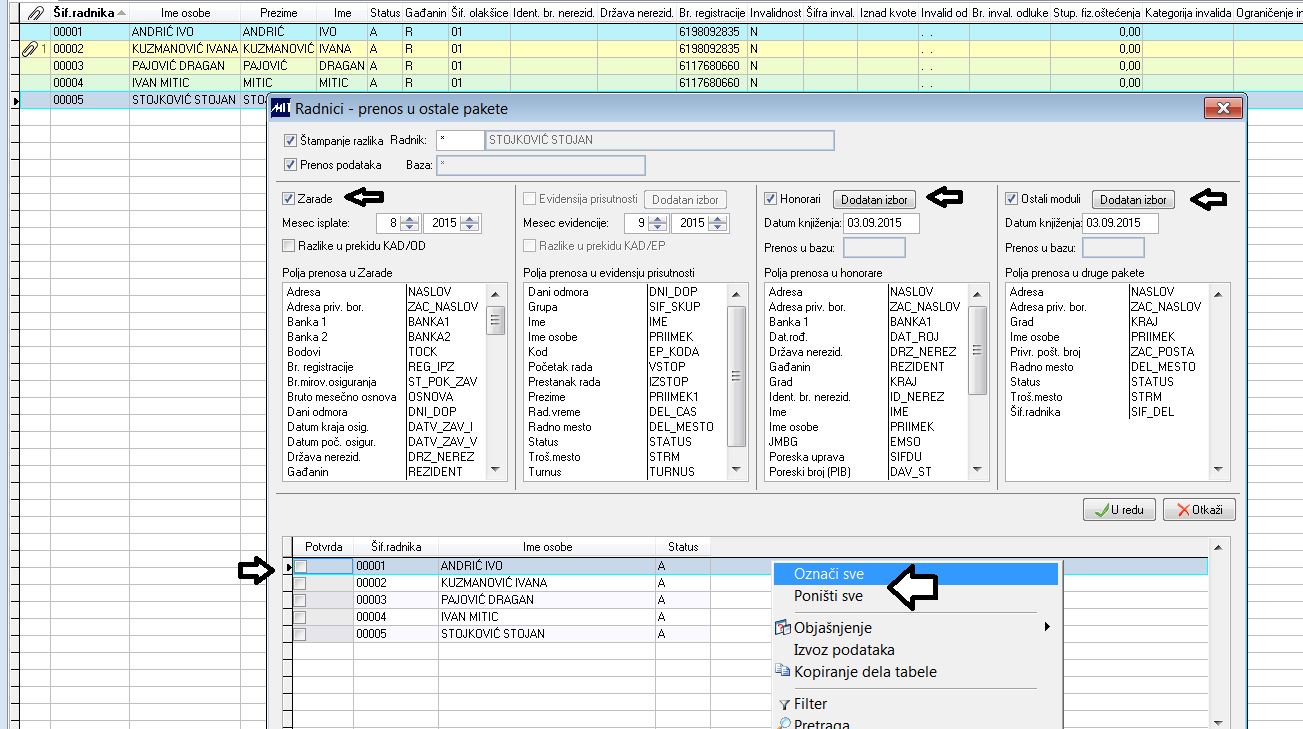Choose Filter from context menu
Image resolution: width=1303 pixels, height=729 pixels.
click(x=915, y=704)
